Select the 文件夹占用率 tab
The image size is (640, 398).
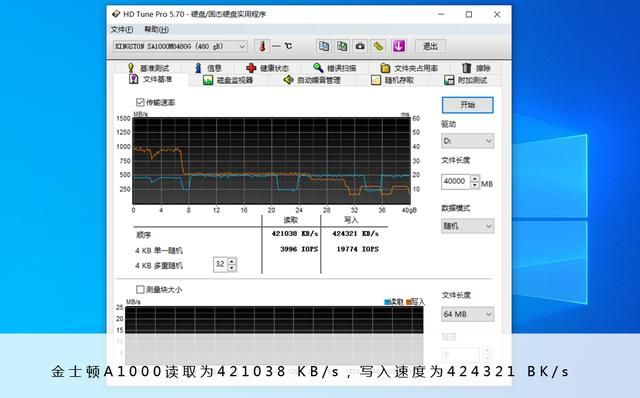point(409,68)
